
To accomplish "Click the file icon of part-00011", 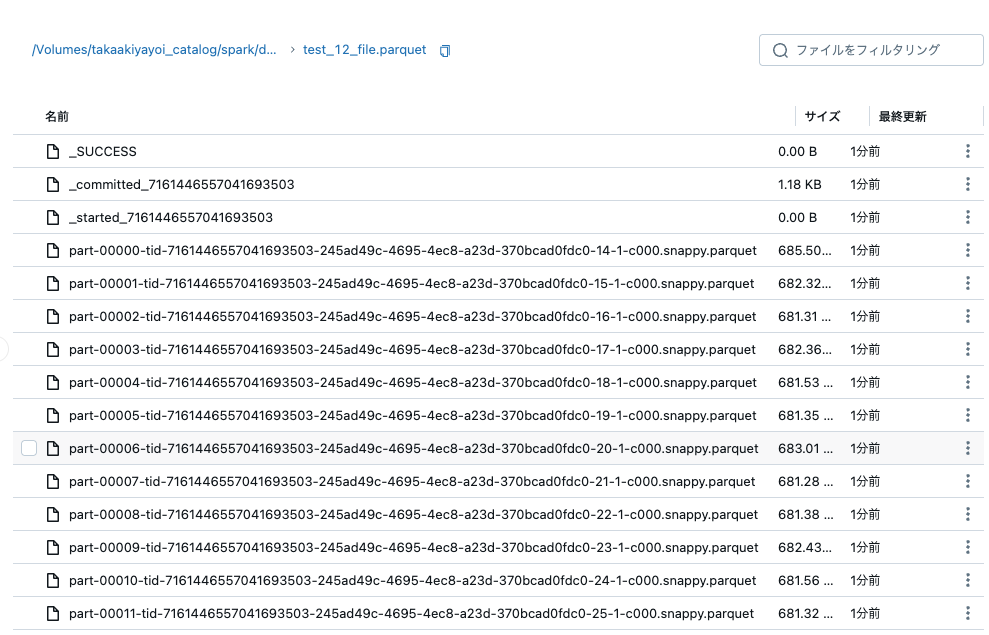I will click(53, 613).
